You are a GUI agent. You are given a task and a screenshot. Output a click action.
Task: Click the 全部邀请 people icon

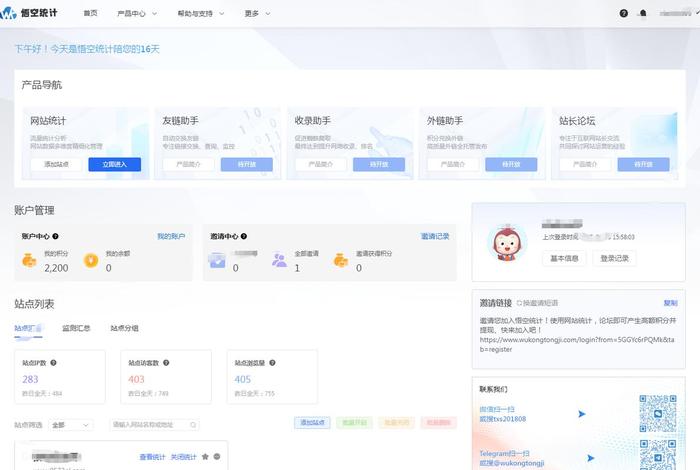coord(279,260)
